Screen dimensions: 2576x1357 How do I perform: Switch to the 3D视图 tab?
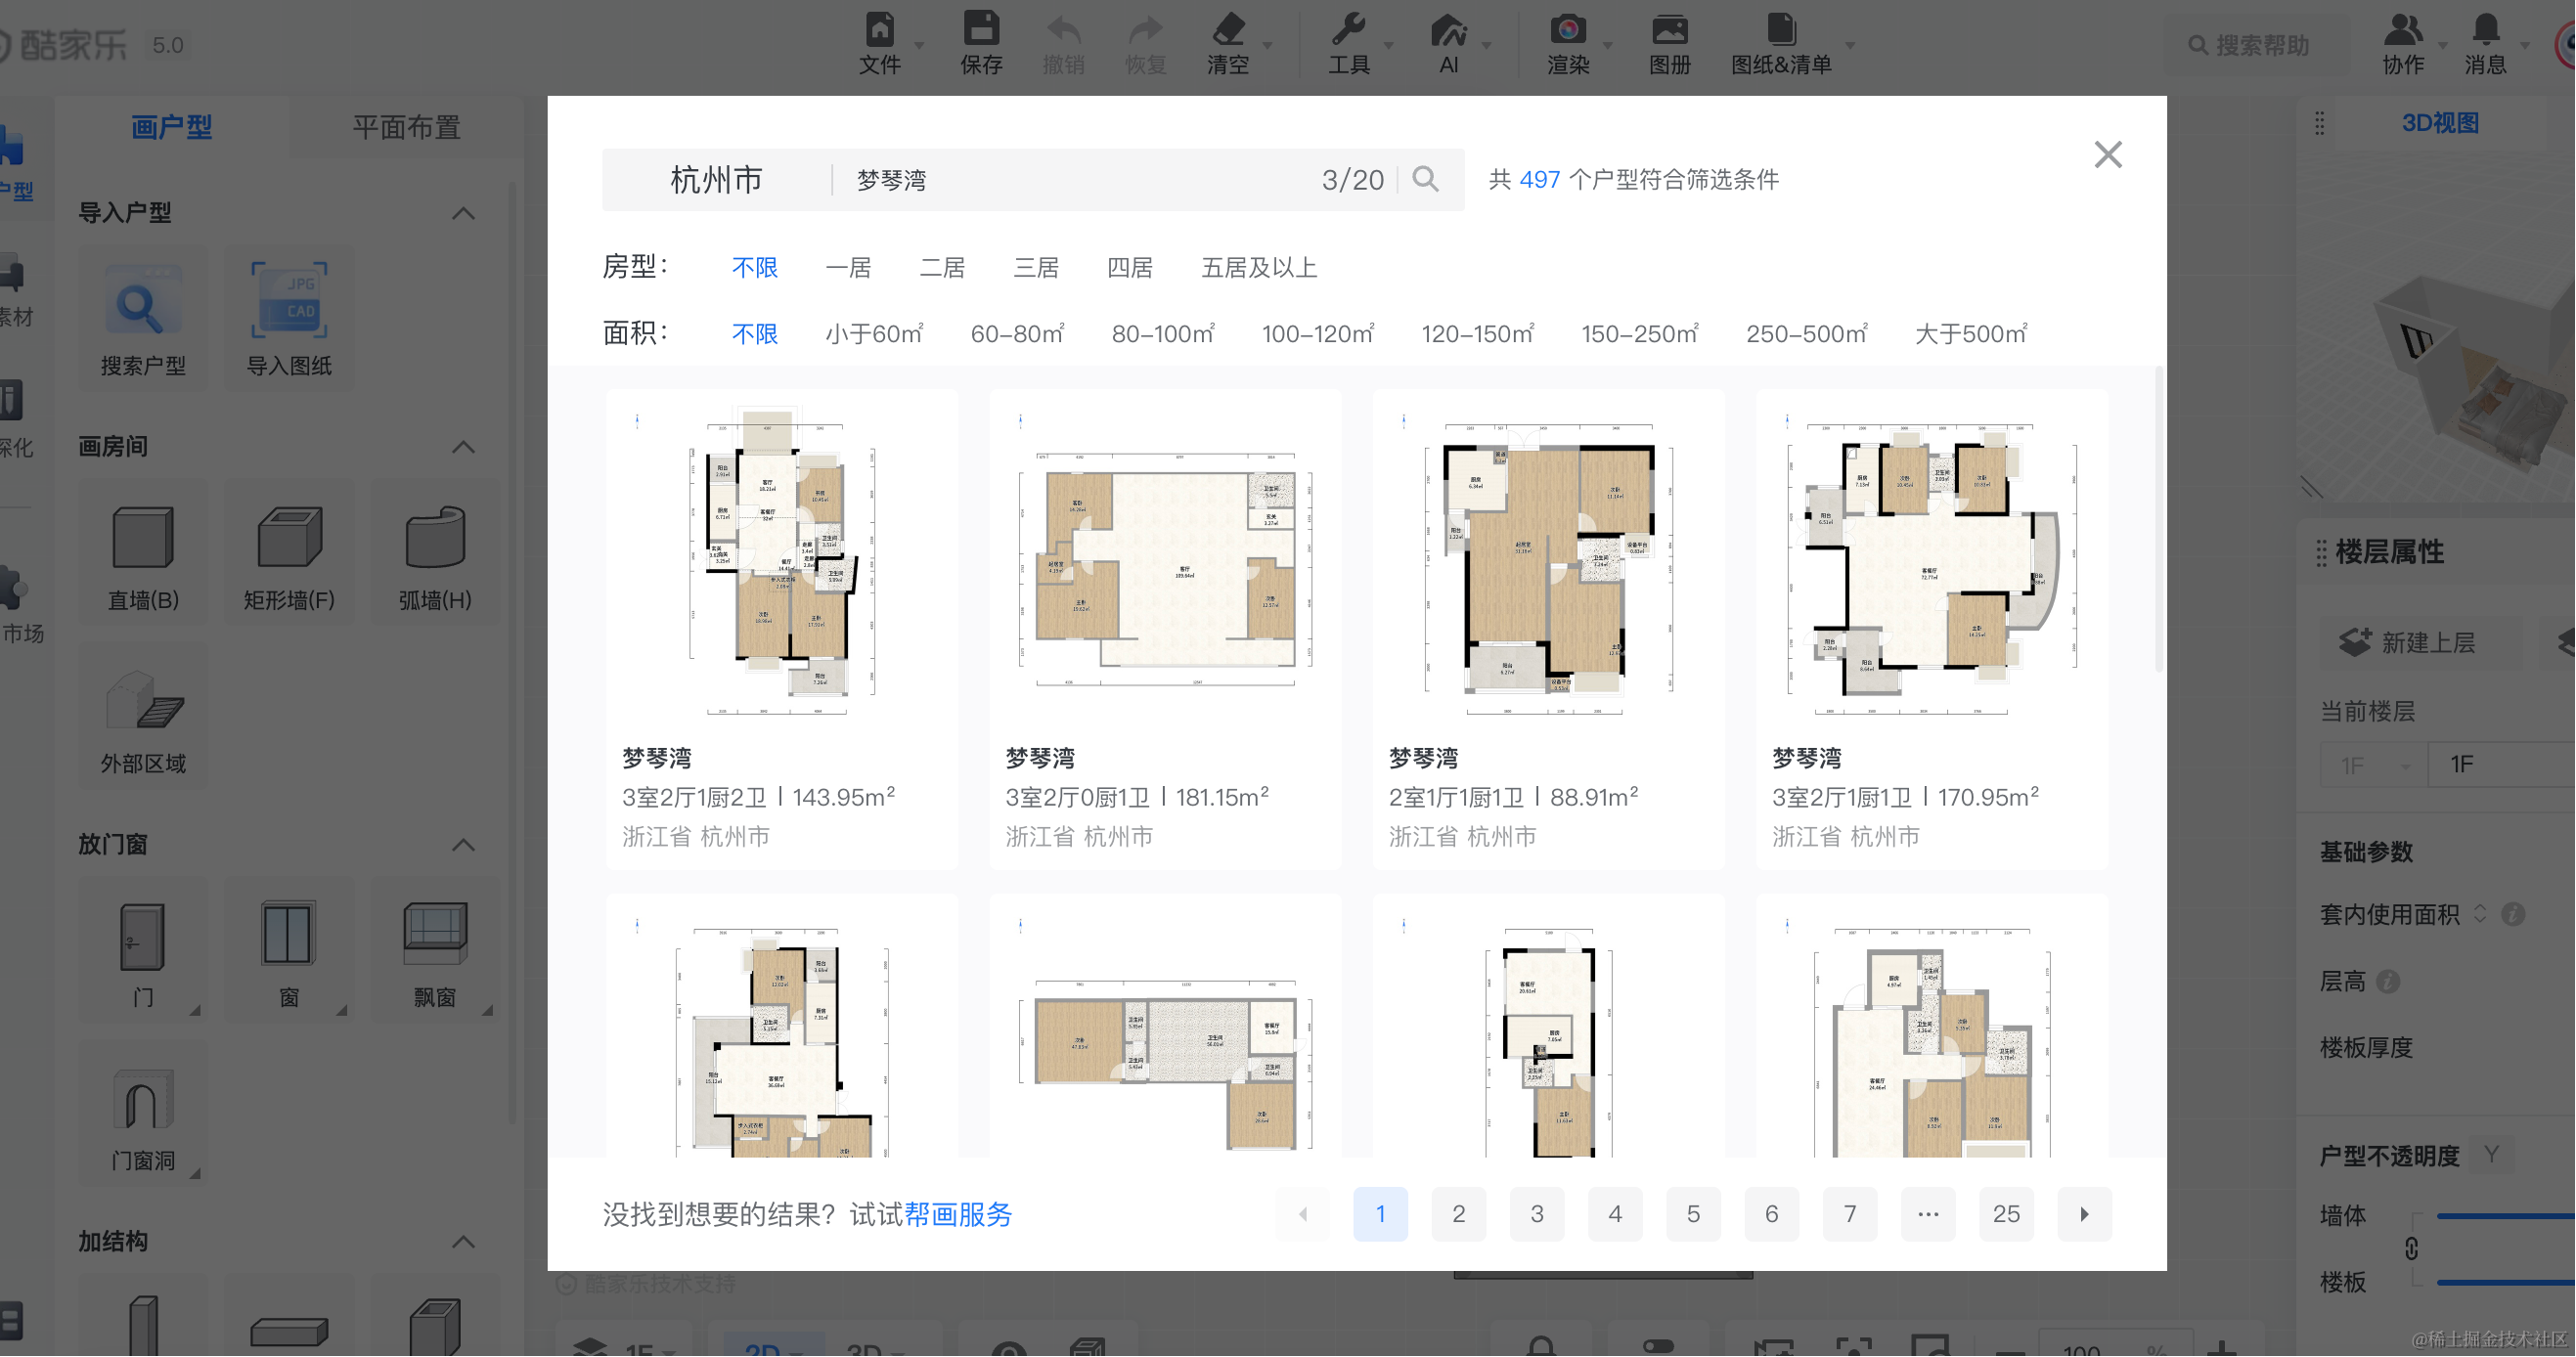coord(2440,123)
